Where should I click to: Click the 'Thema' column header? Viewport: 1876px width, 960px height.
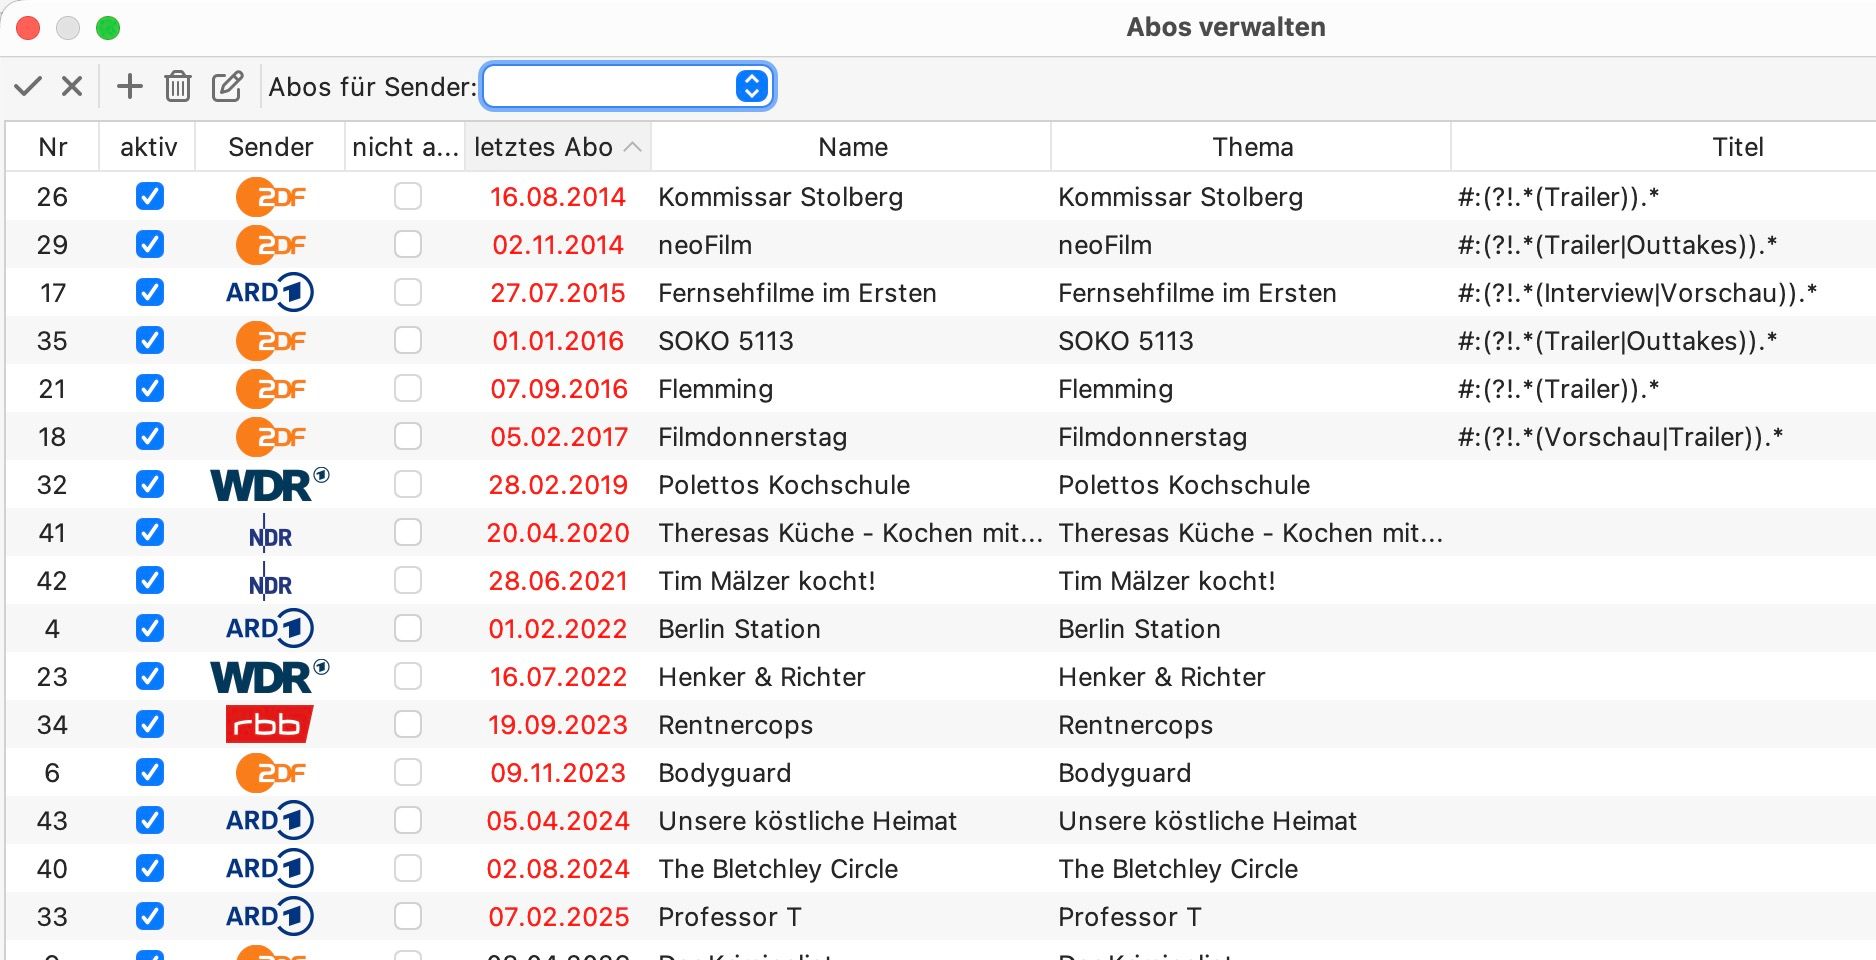click(x=1252, y=147)
